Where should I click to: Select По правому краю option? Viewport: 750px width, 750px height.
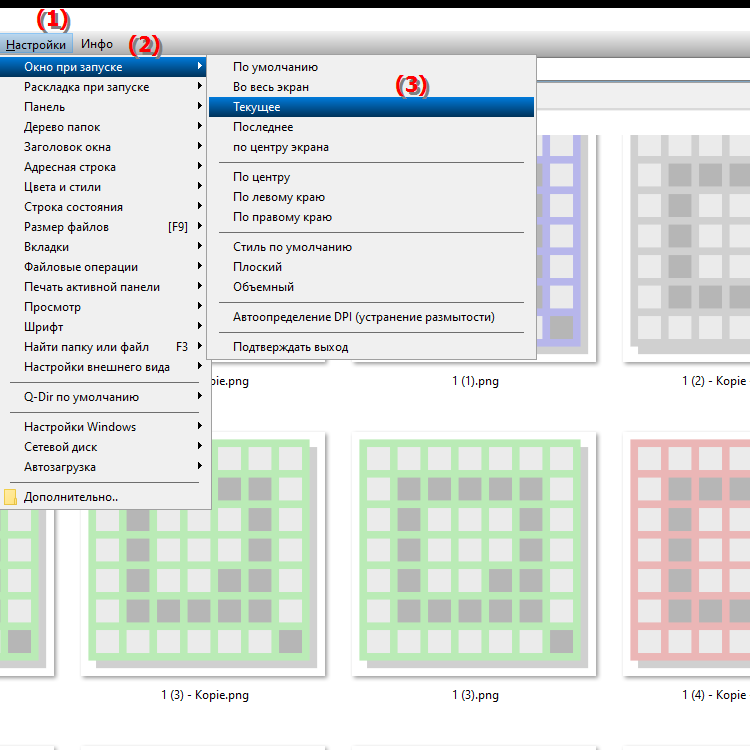371,217
